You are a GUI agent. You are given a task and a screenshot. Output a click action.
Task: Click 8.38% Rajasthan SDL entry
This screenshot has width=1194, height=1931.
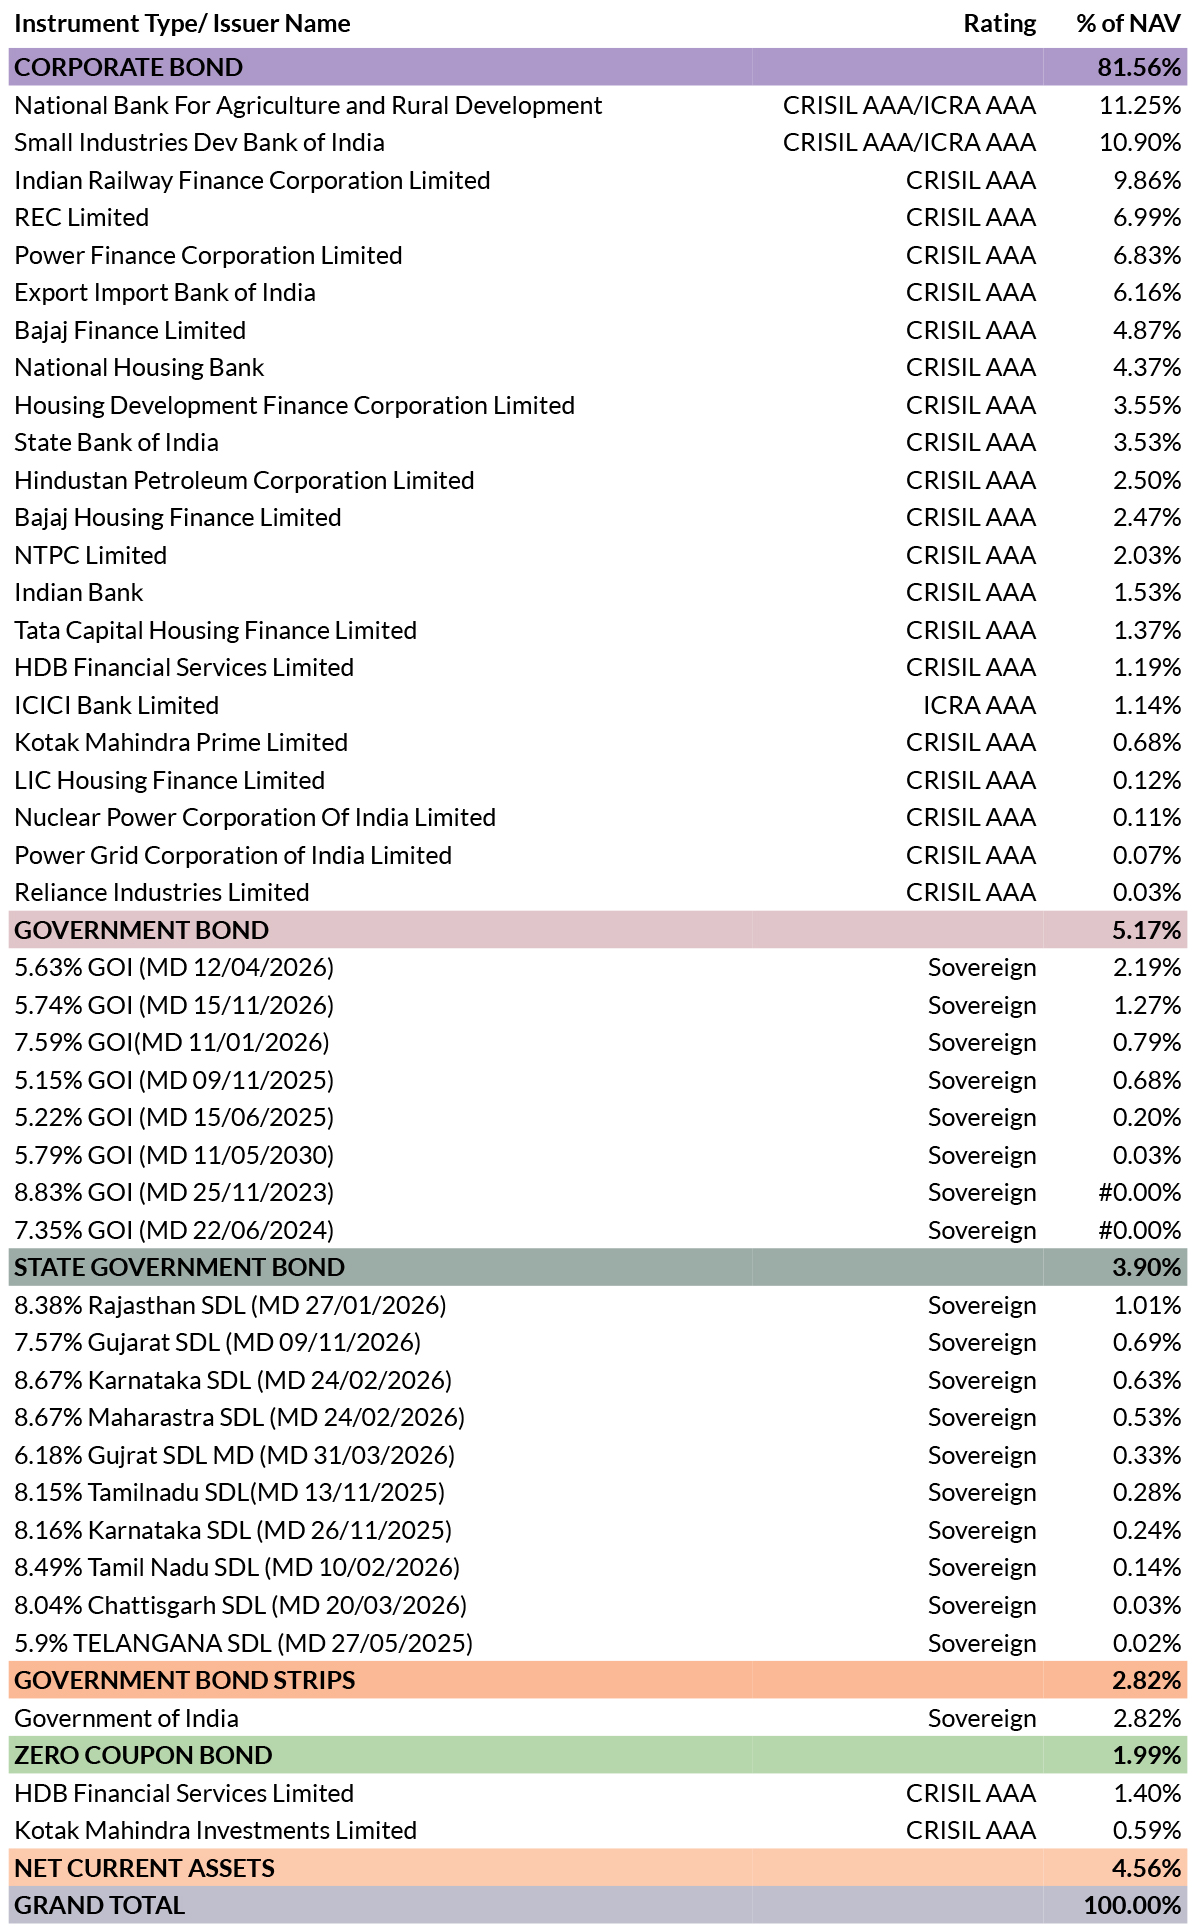click(230, 1305)
